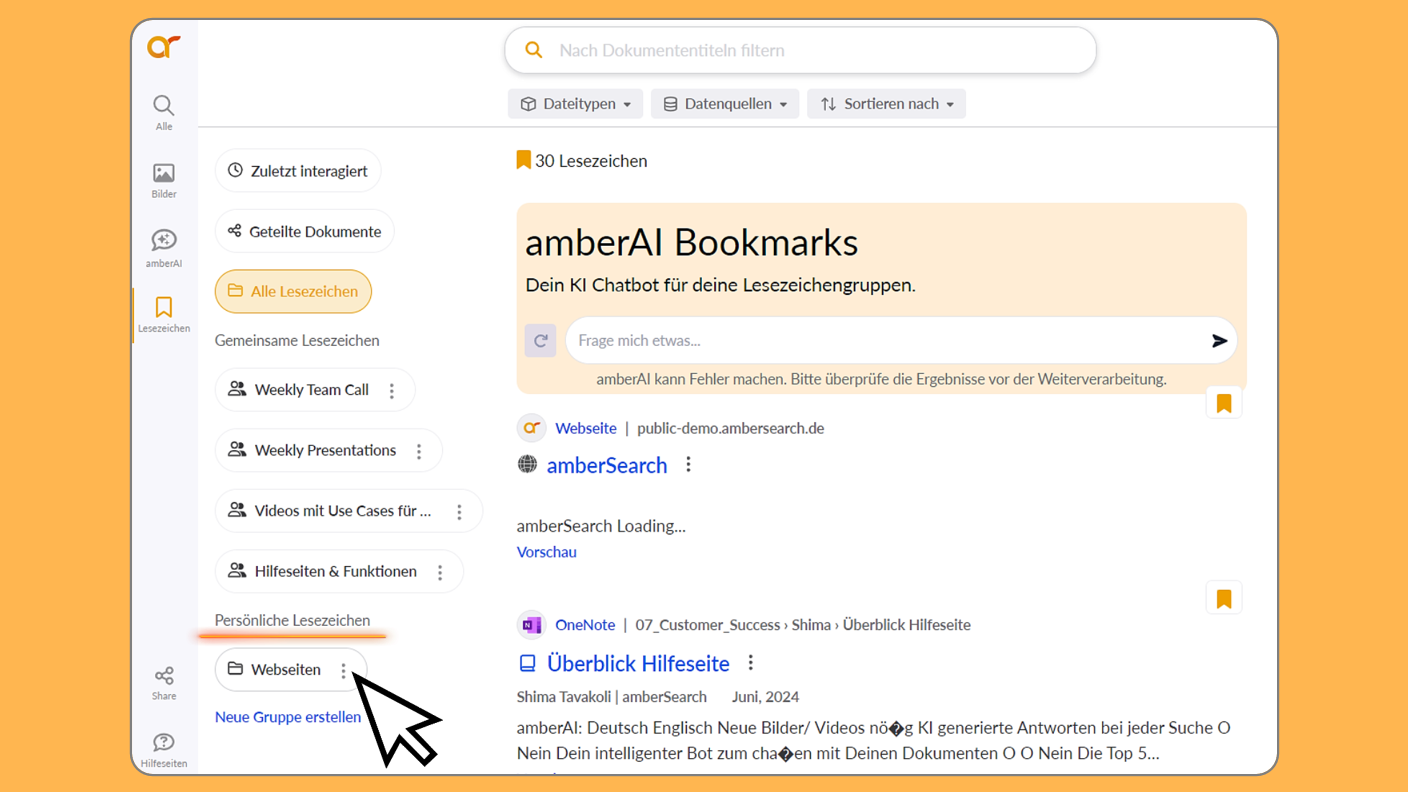Click the globe icon beside amberSearch

point(527,464)
